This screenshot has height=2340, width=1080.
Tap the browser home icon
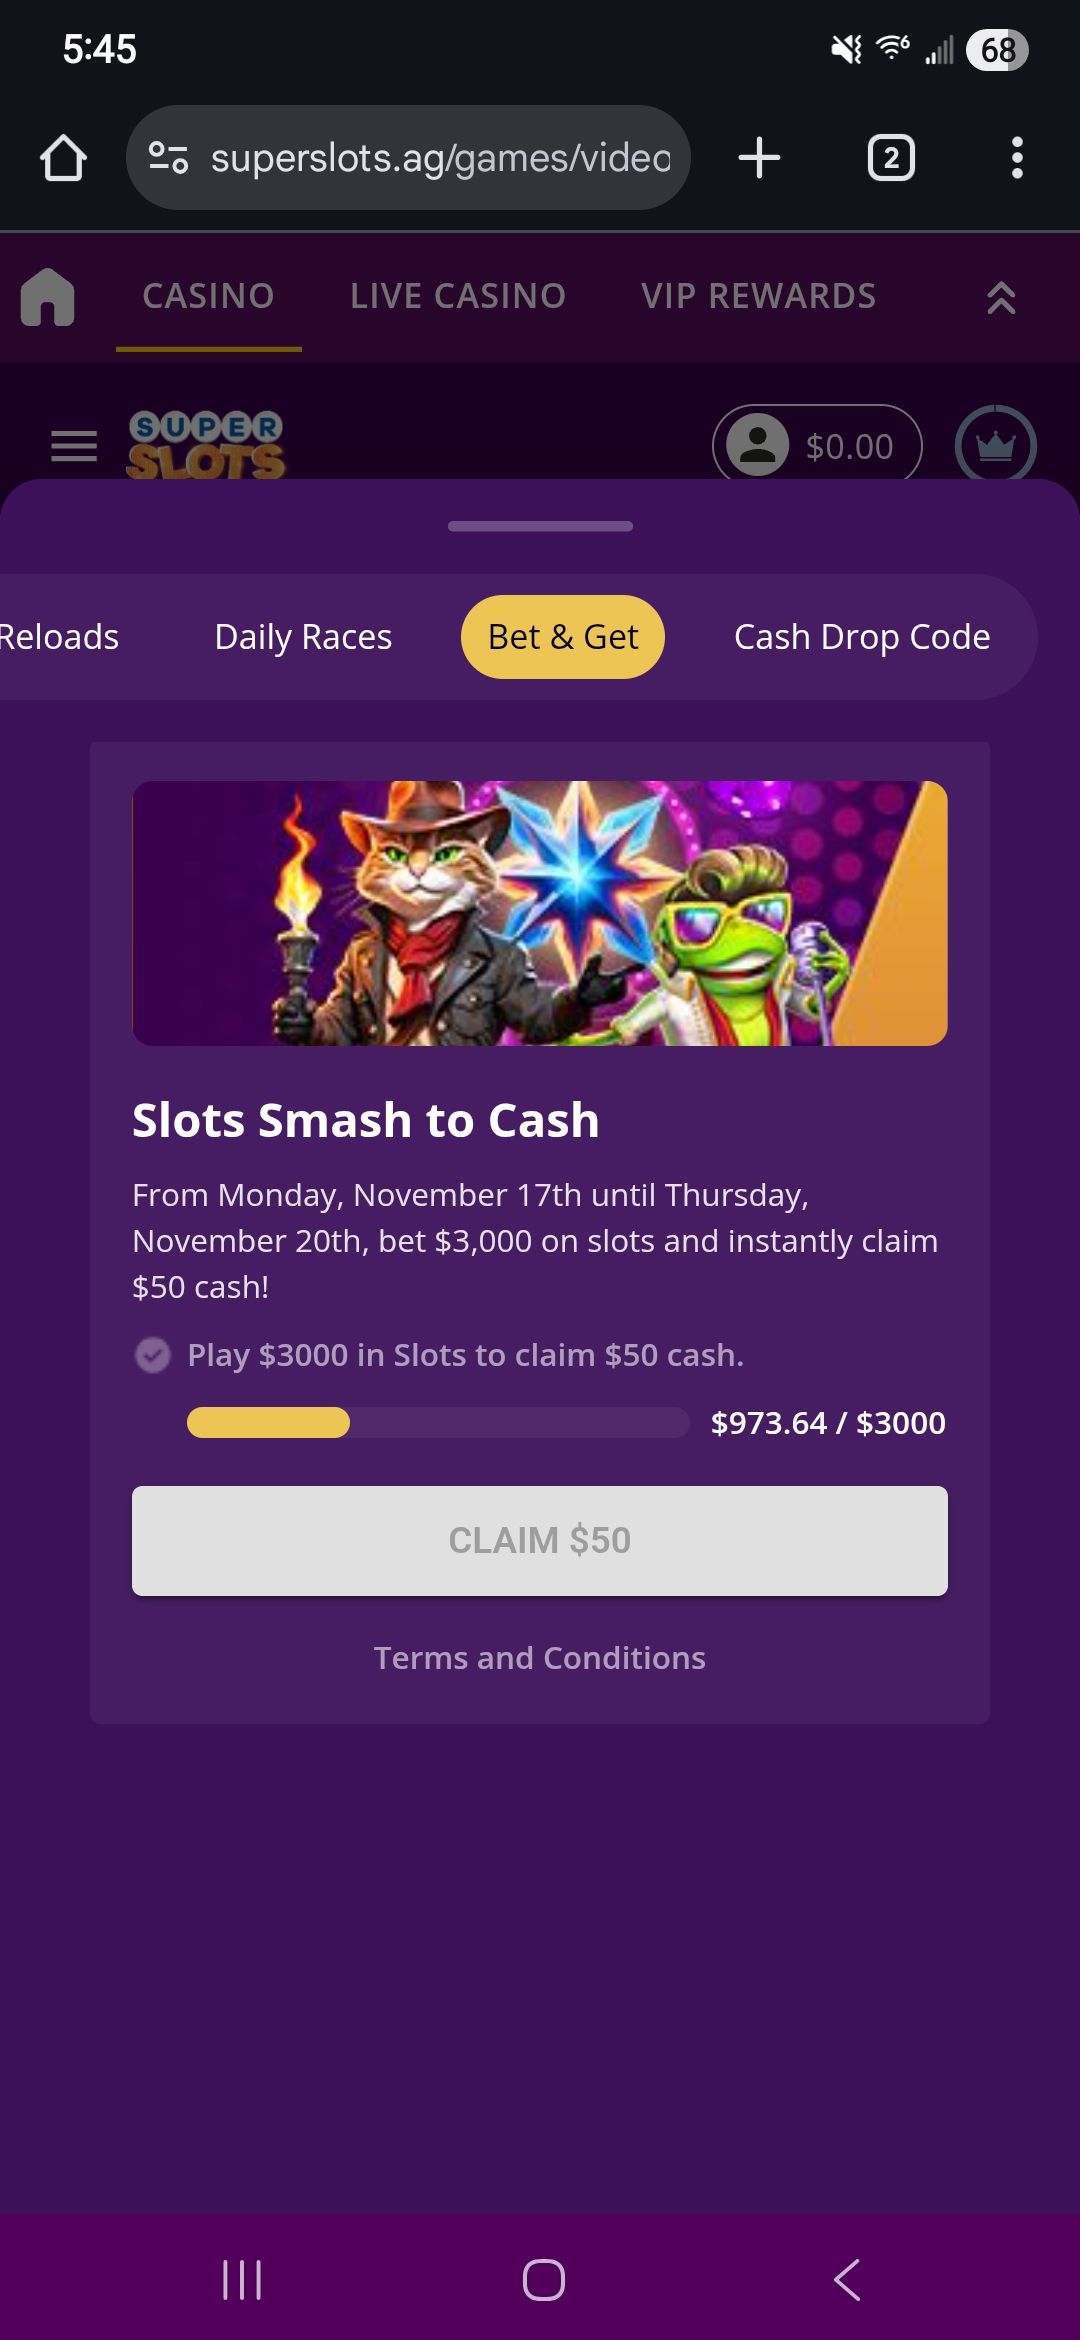coord(63,158)
